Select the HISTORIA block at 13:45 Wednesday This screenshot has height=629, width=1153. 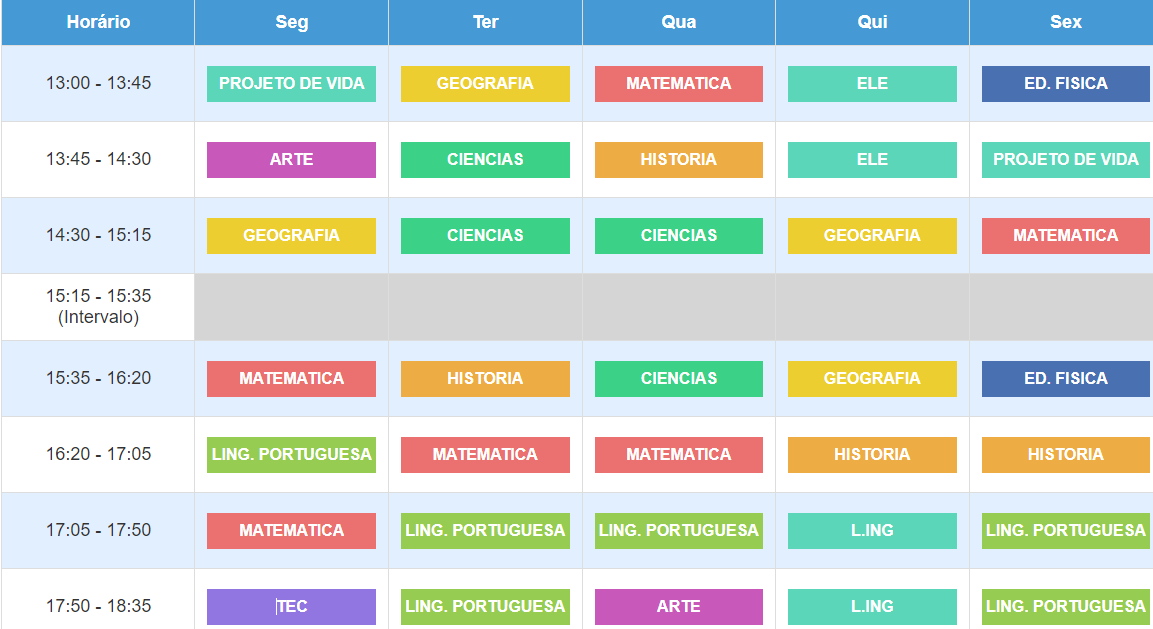click(679, 160)
